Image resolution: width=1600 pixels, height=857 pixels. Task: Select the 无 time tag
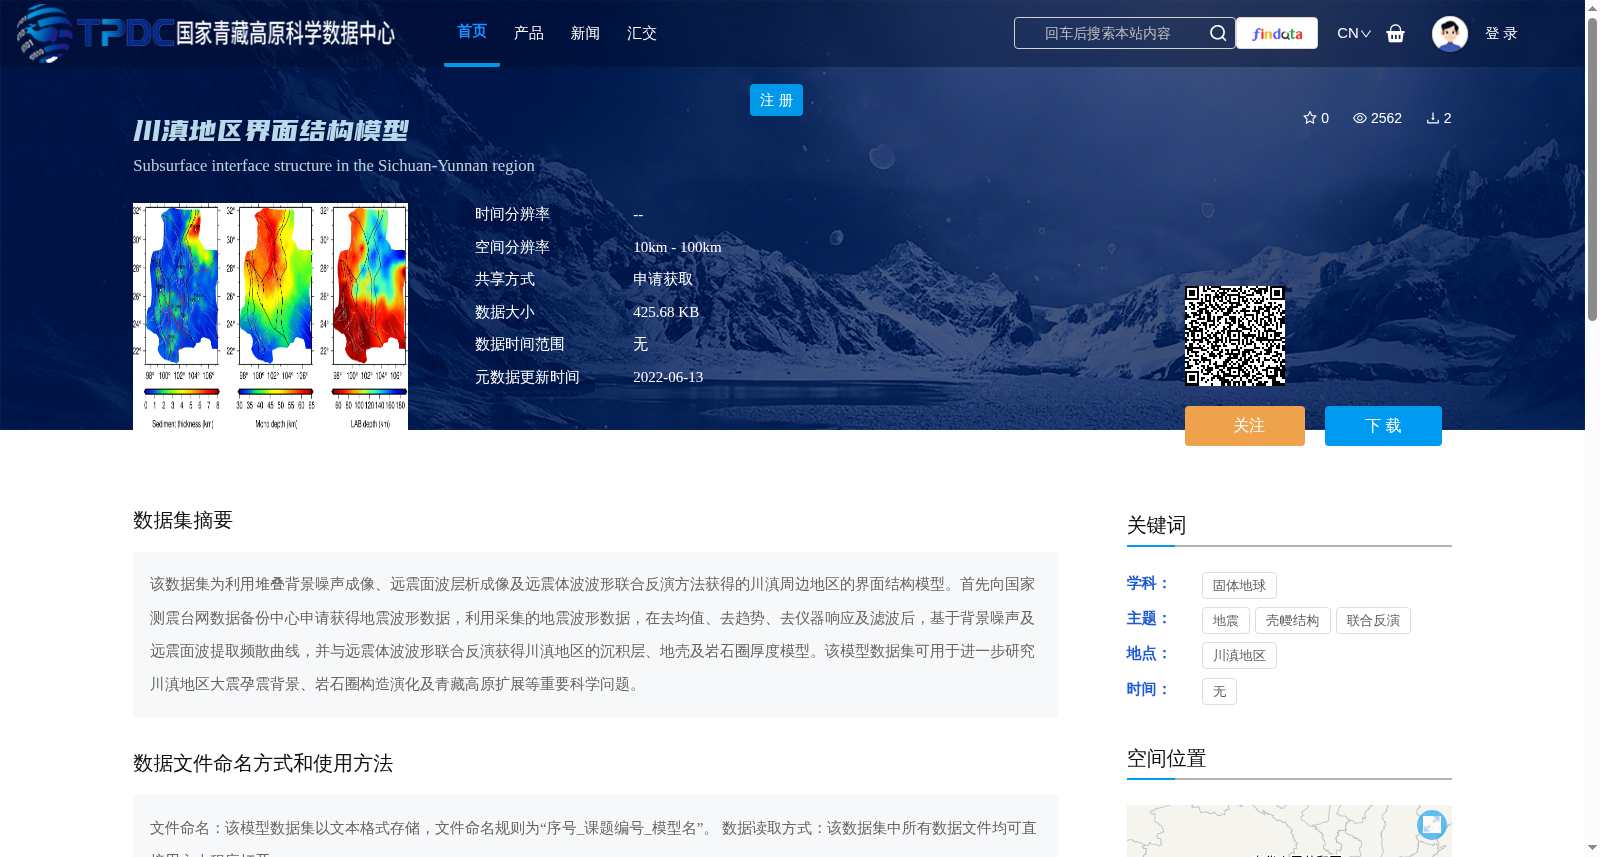tap(1219, 692)
